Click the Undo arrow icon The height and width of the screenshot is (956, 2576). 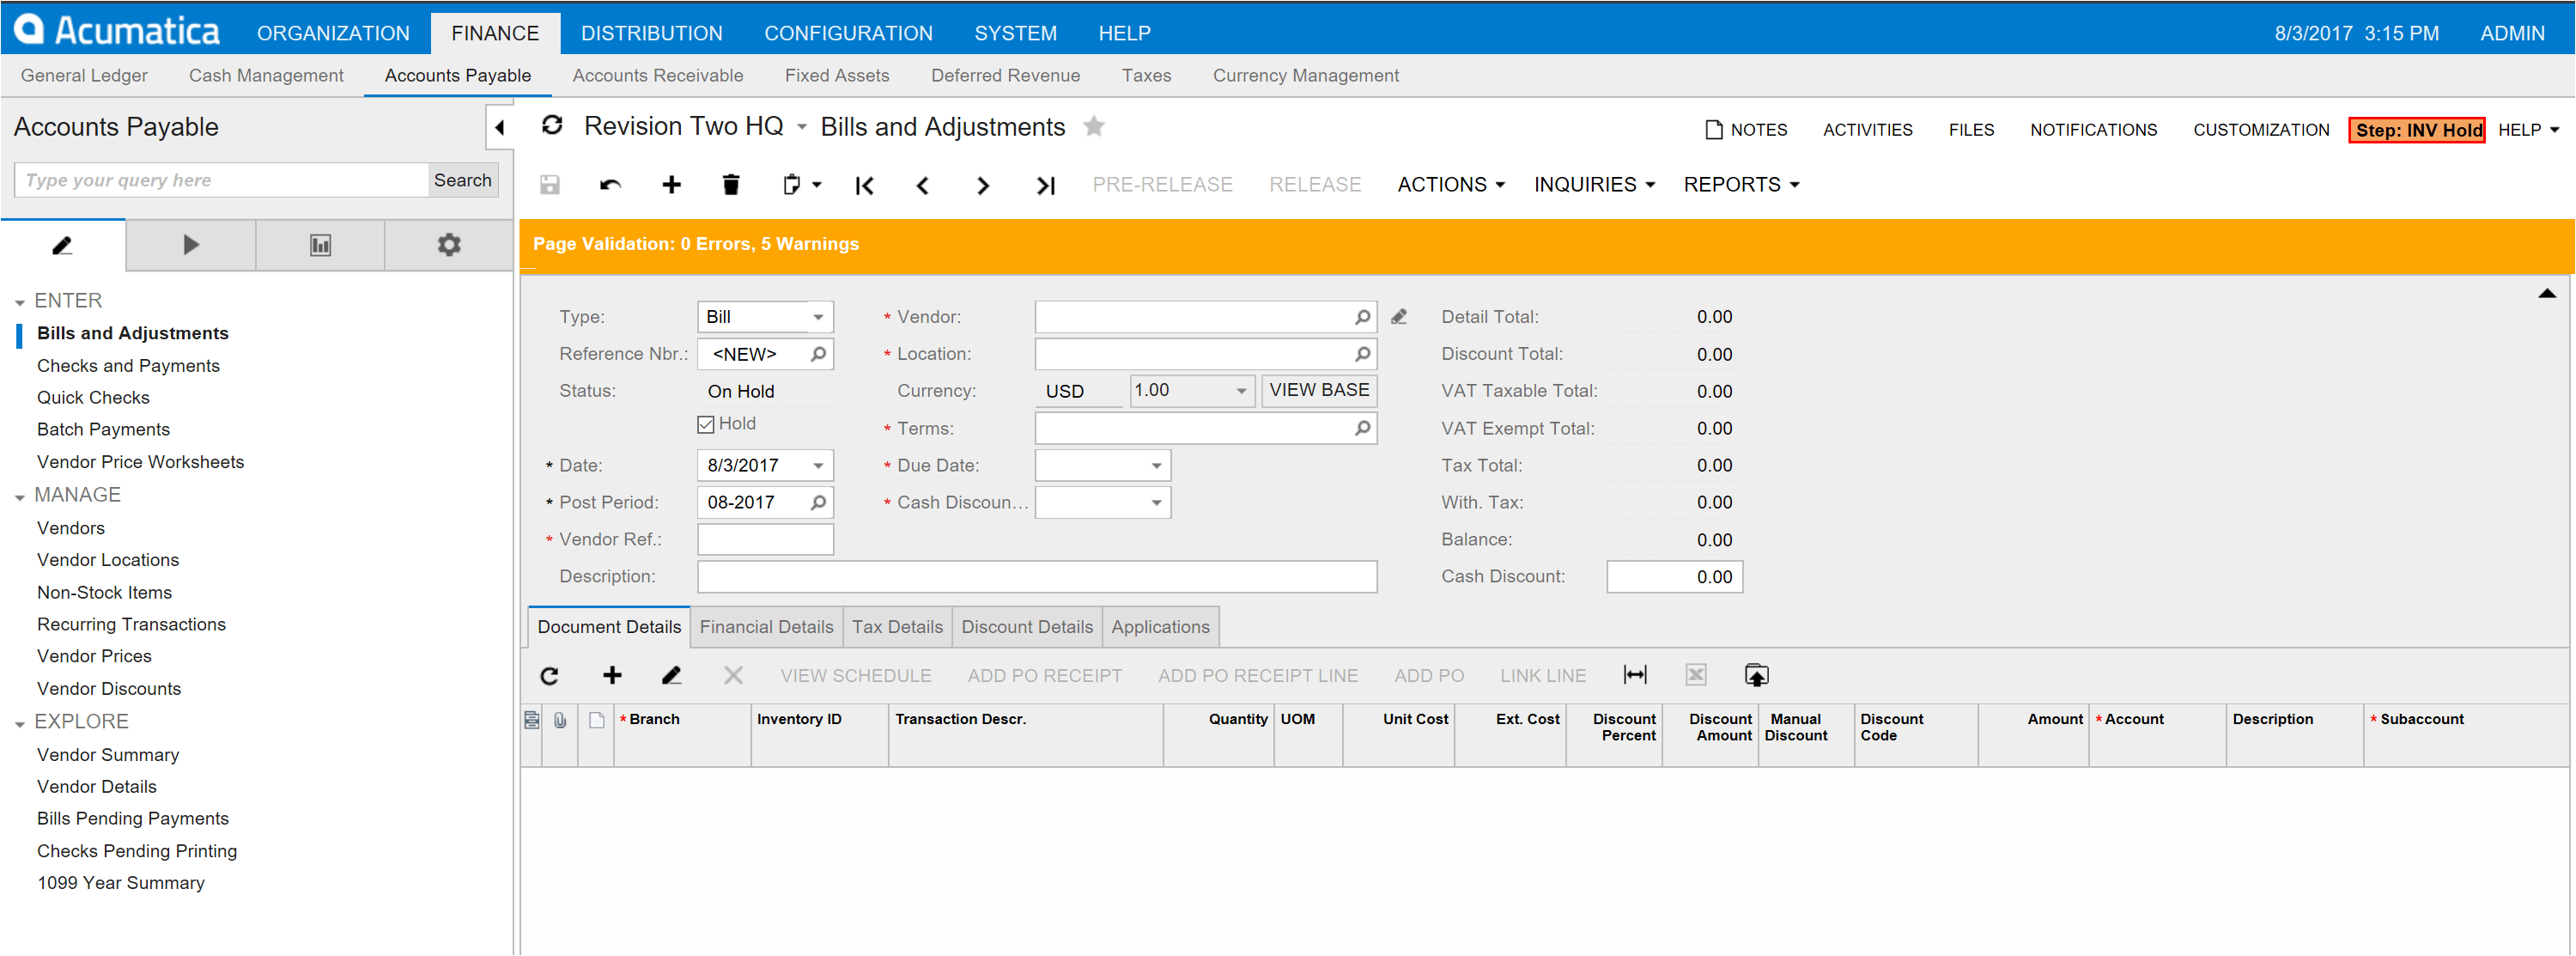[x=611, y=185]
